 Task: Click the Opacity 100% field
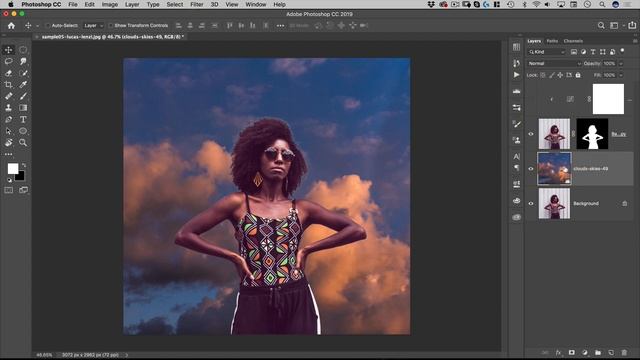609,64
